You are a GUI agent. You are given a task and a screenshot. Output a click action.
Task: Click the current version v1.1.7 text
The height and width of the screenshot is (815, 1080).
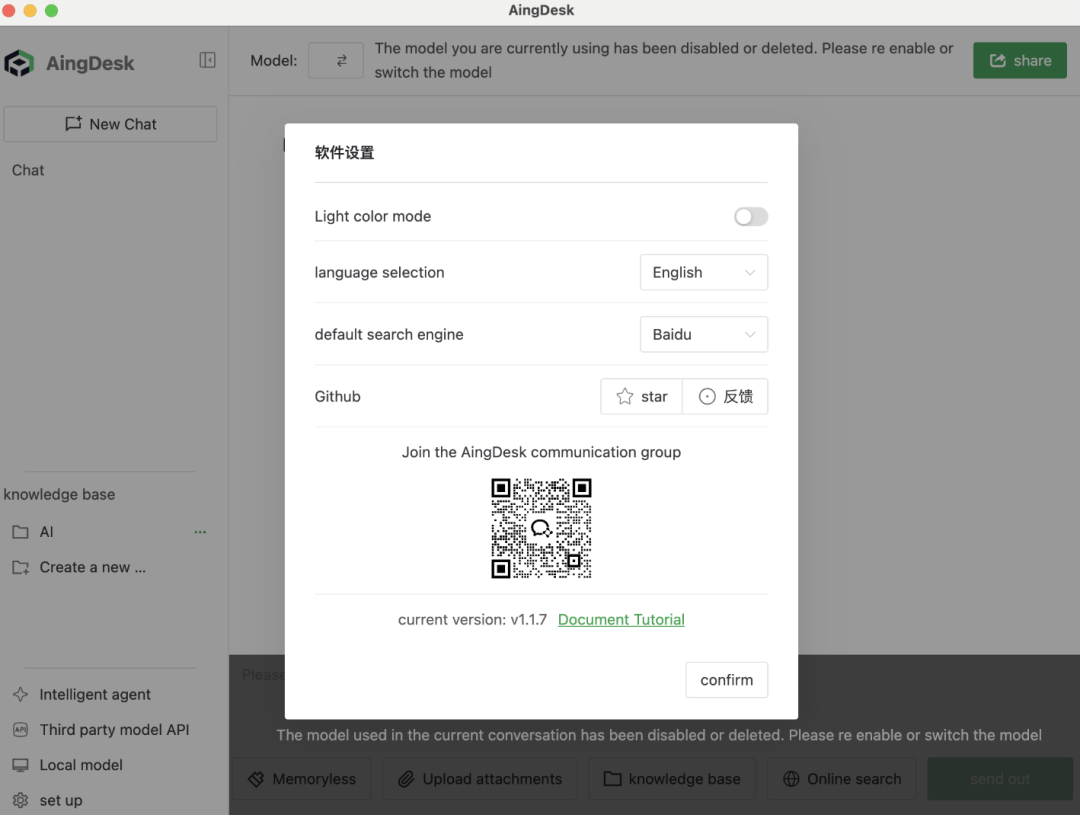[472, 619]
